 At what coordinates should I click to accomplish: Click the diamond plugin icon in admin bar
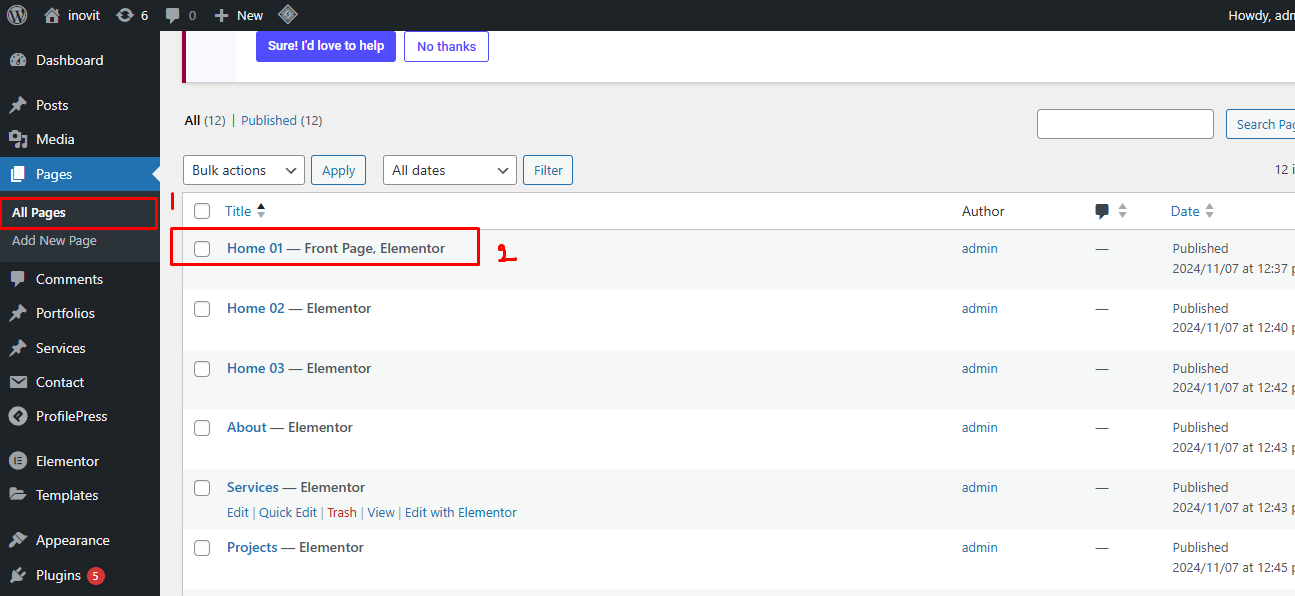287,15
